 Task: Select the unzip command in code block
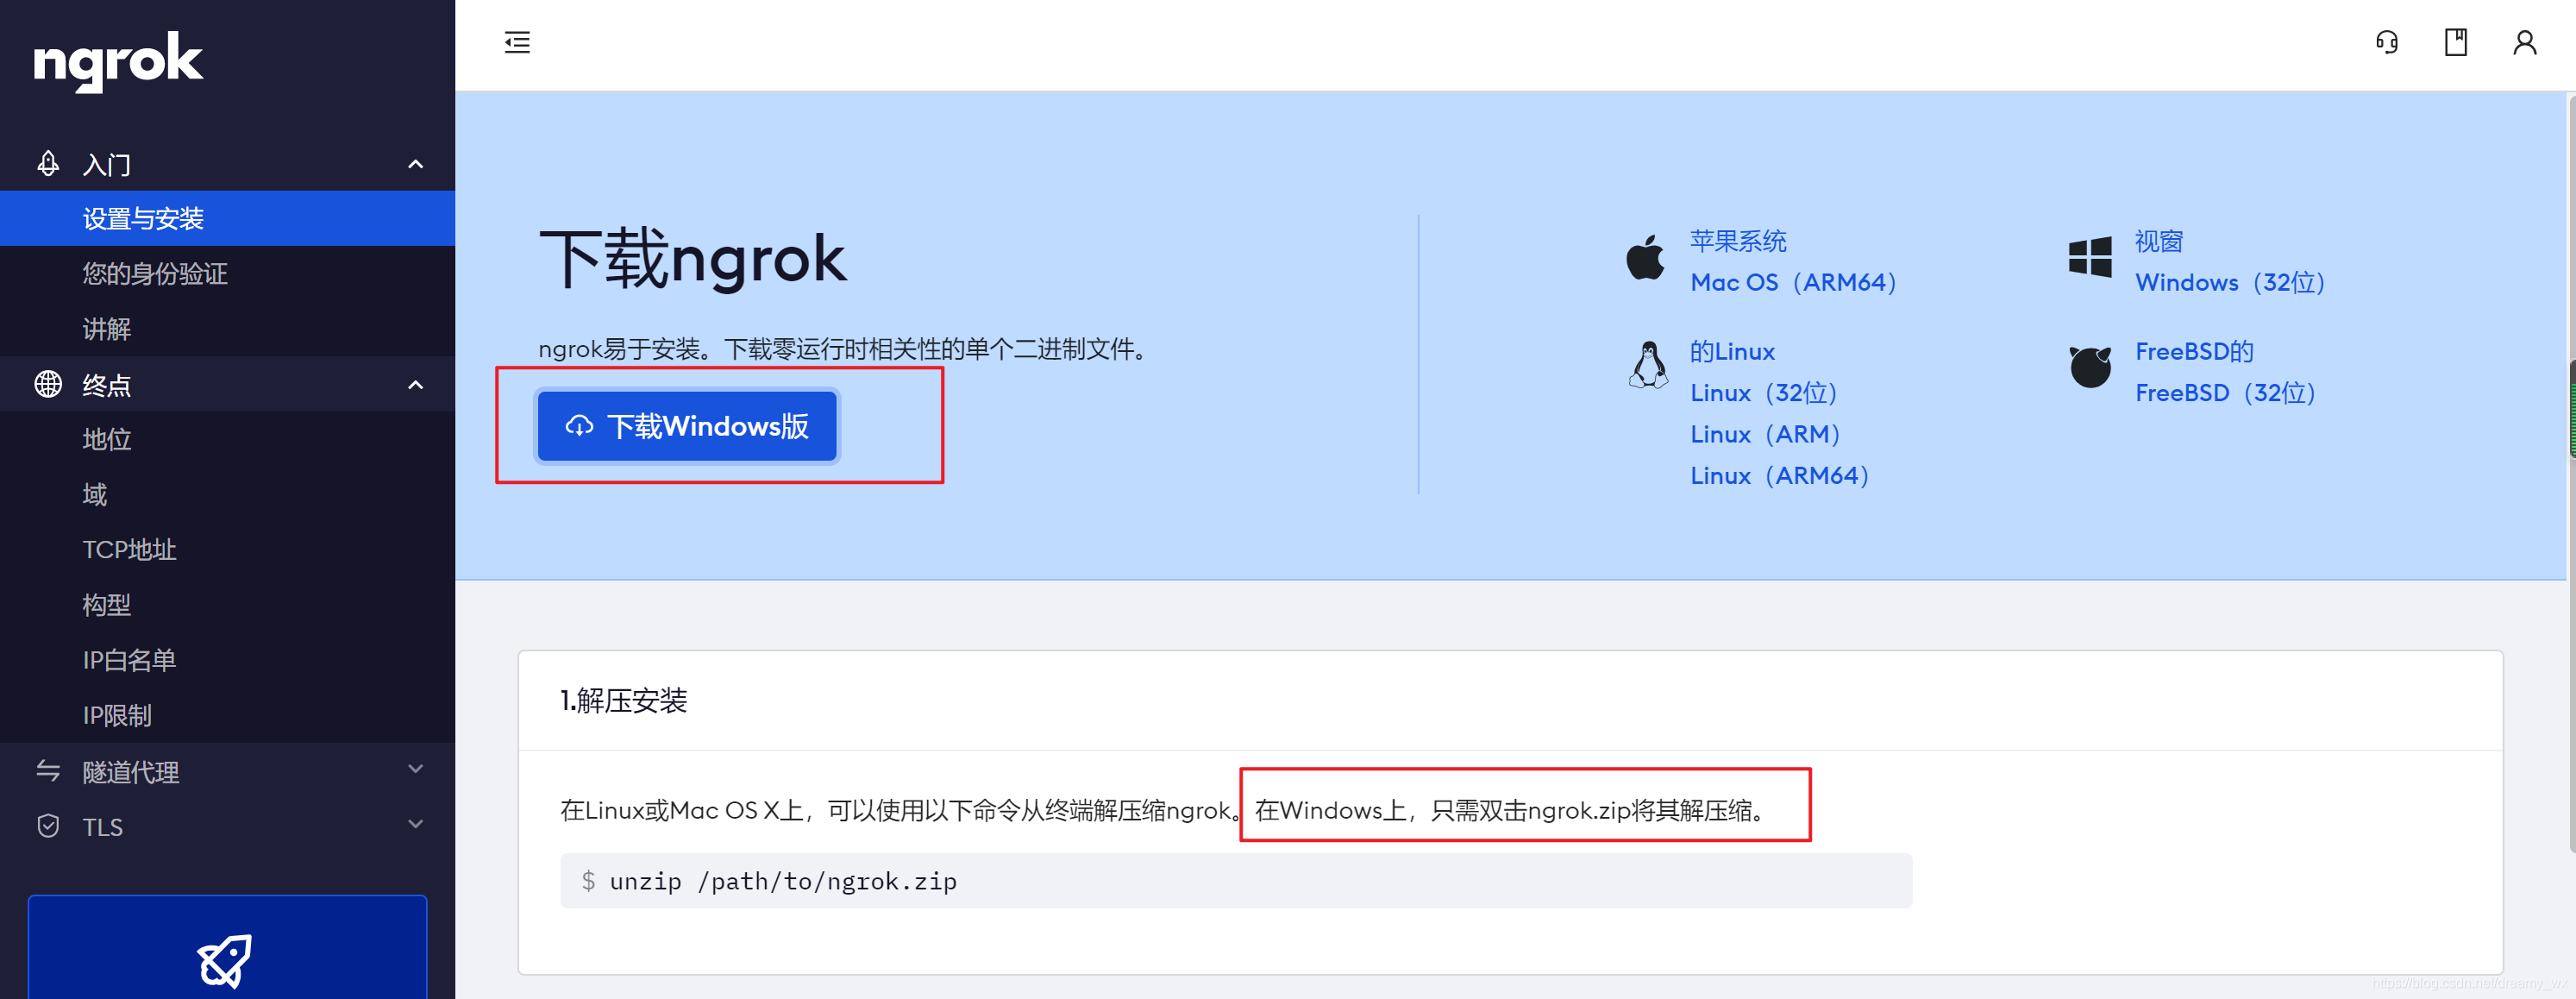tap(782, 881)
